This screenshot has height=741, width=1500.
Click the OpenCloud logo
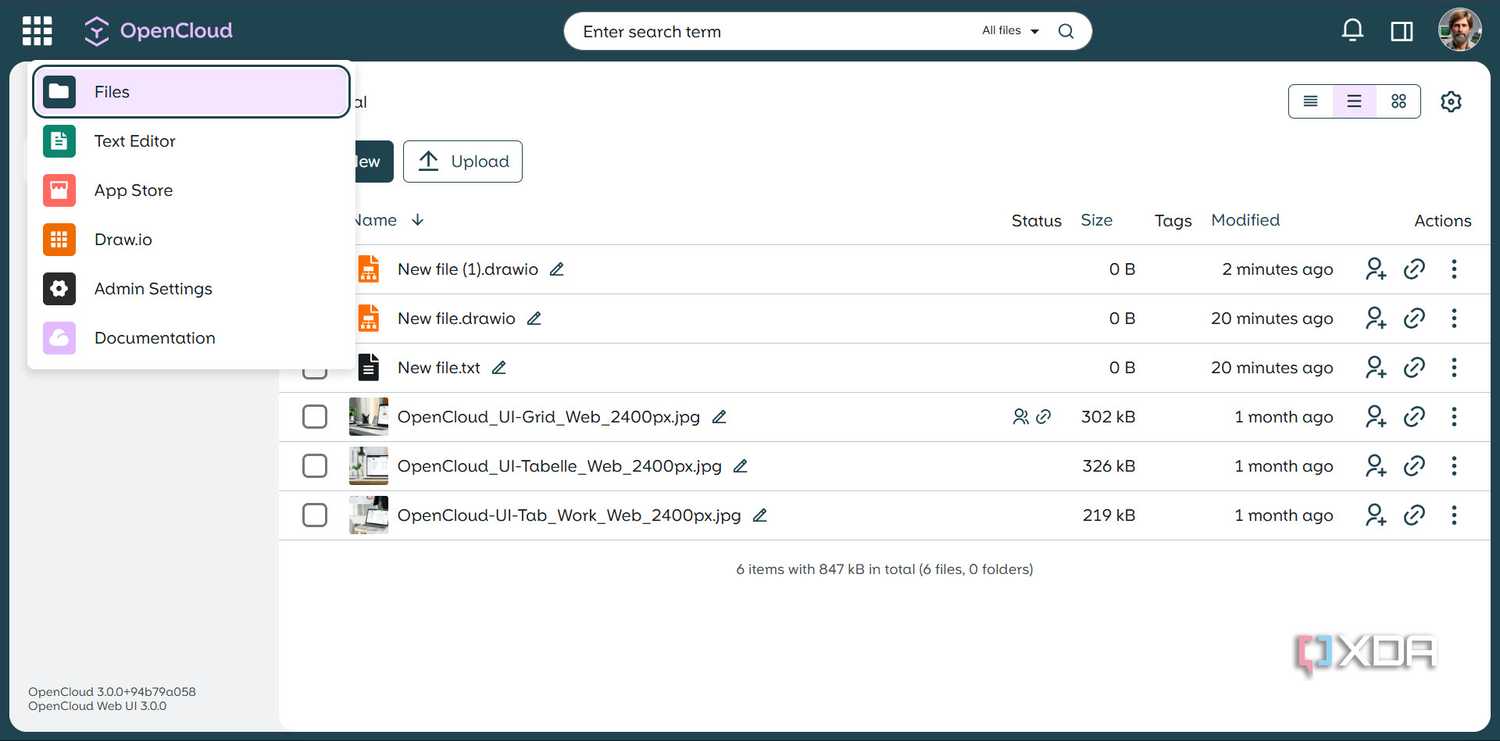coord(158,31)
